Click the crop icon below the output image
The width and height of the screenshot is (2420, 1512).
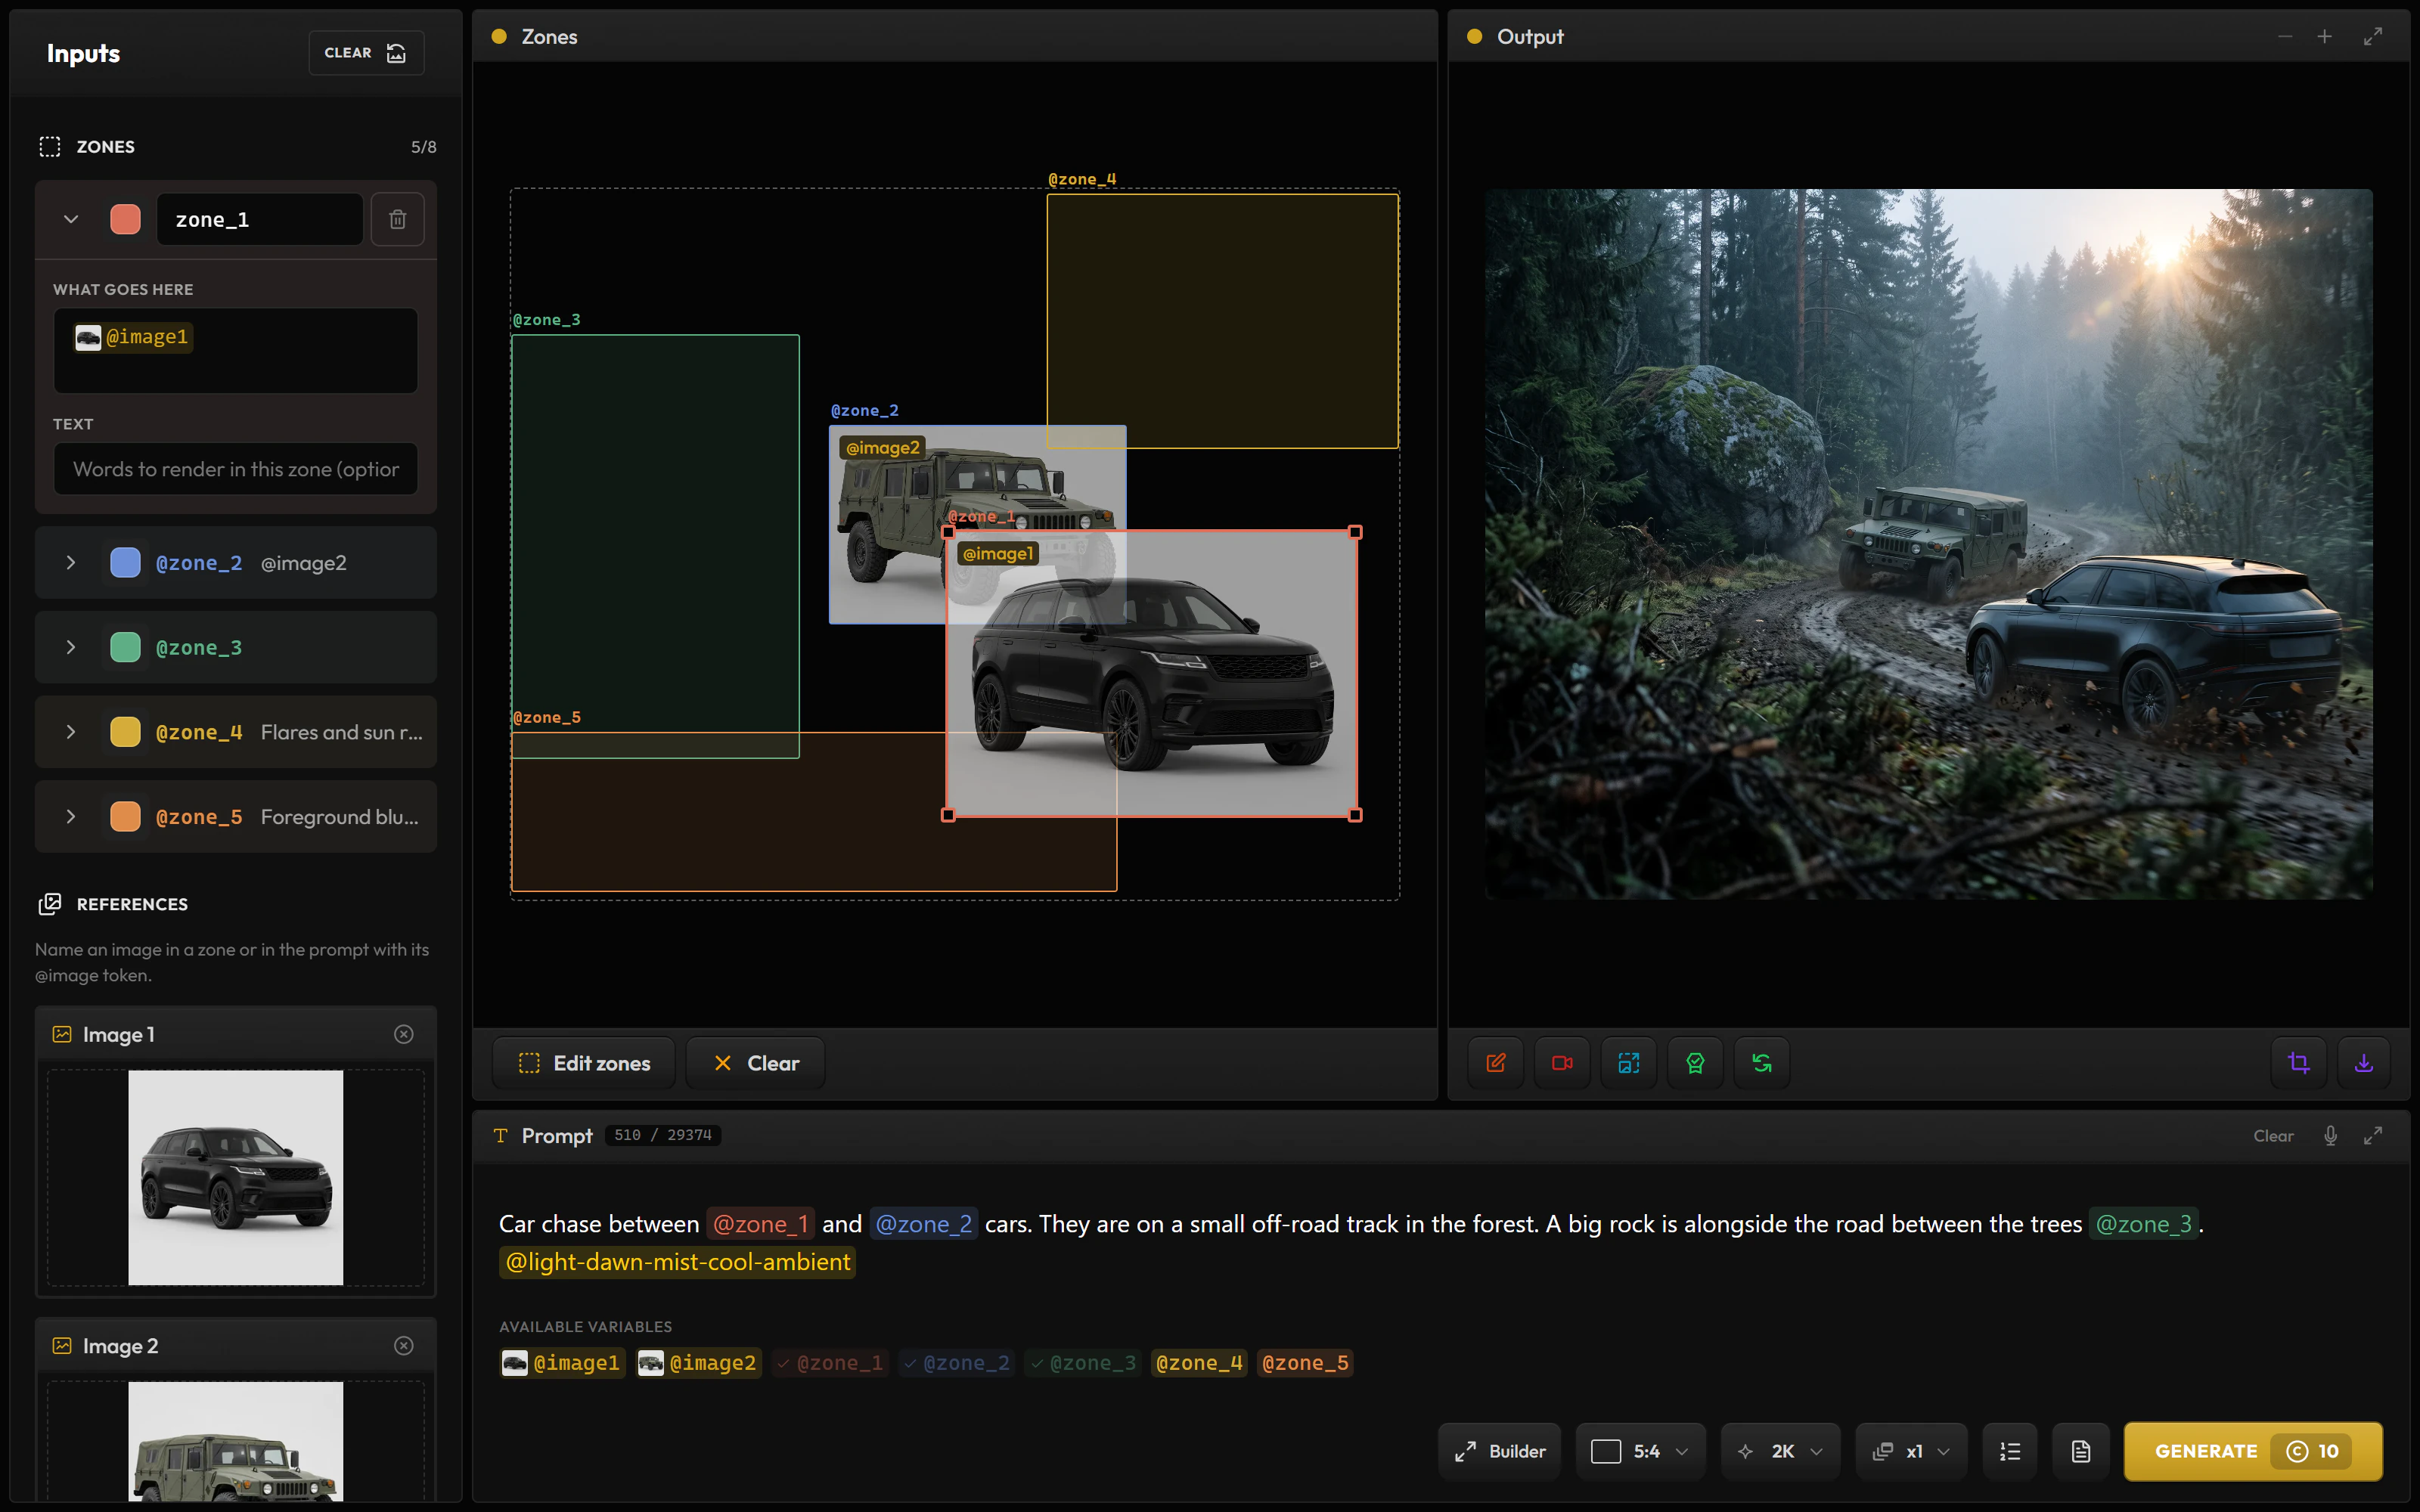click(2299, 1063)
